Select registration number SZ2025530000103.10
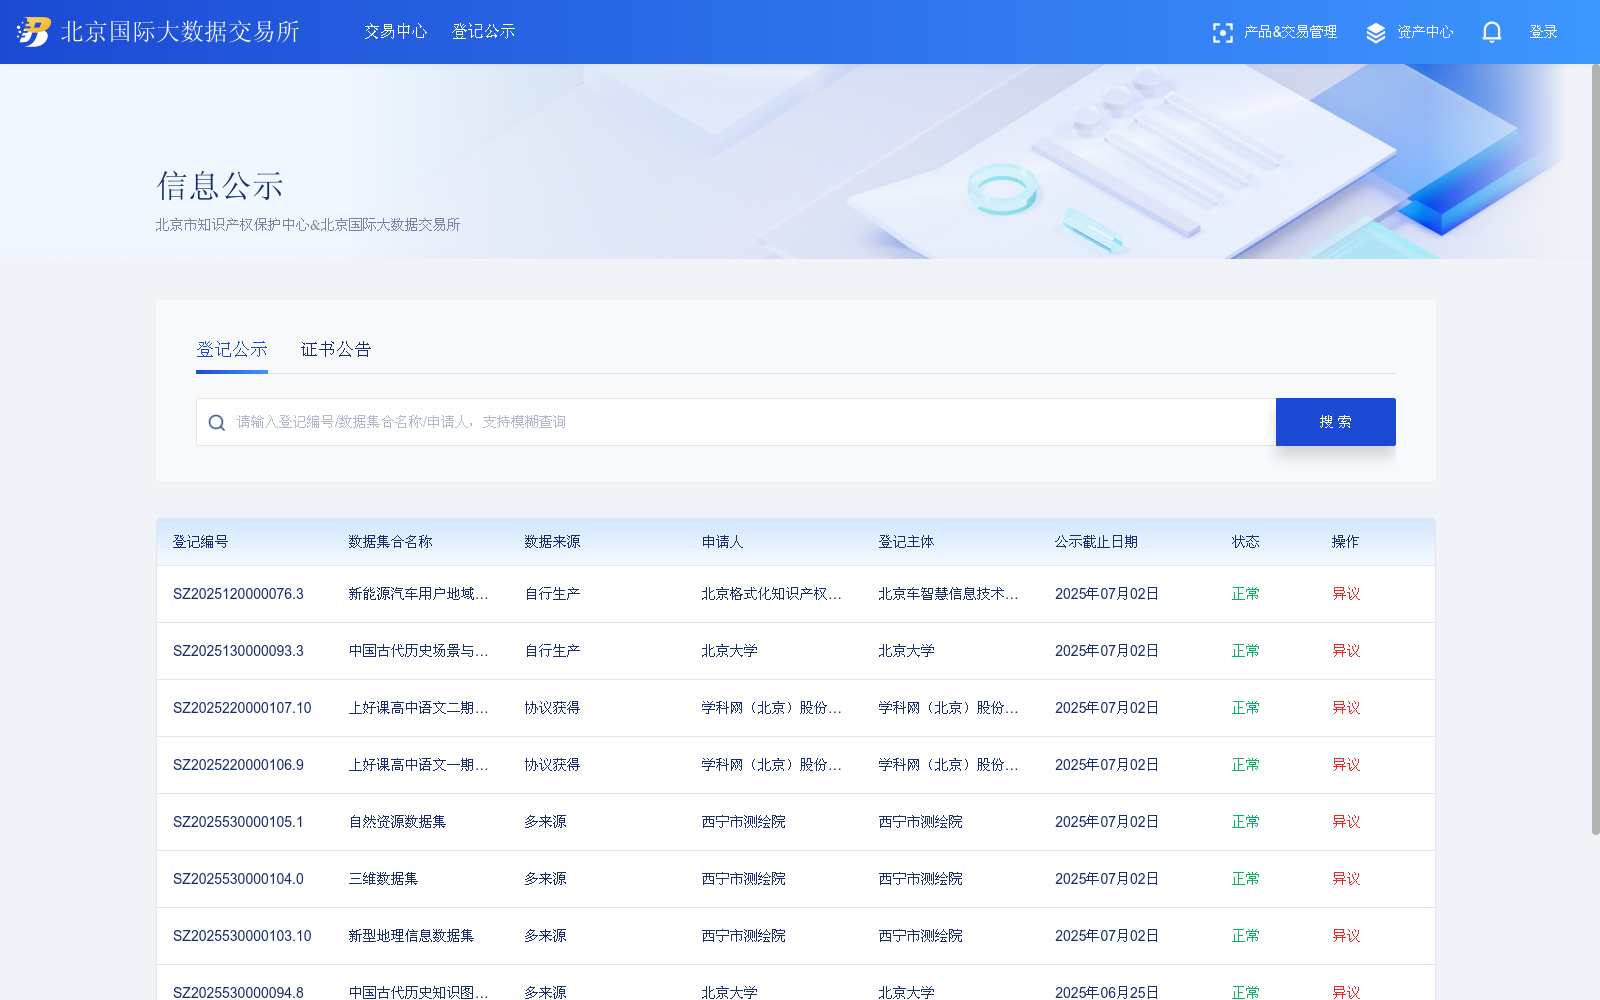This screenshot has height=1000, width=1600. [x=242, y=936]
